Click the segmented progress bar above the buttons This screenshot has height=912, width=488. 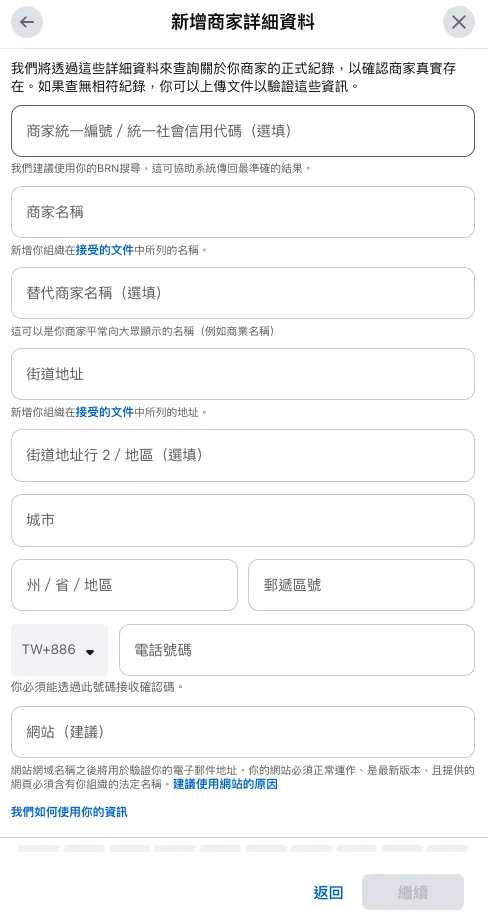[243, 849]
